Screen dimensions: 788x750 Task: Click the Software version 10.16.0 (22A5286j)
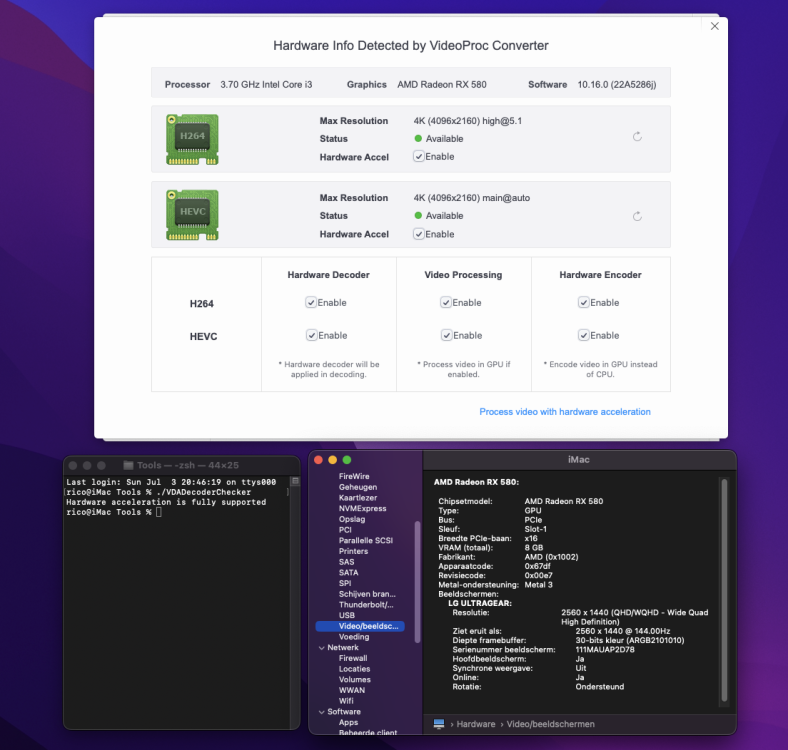pos(617,84)
